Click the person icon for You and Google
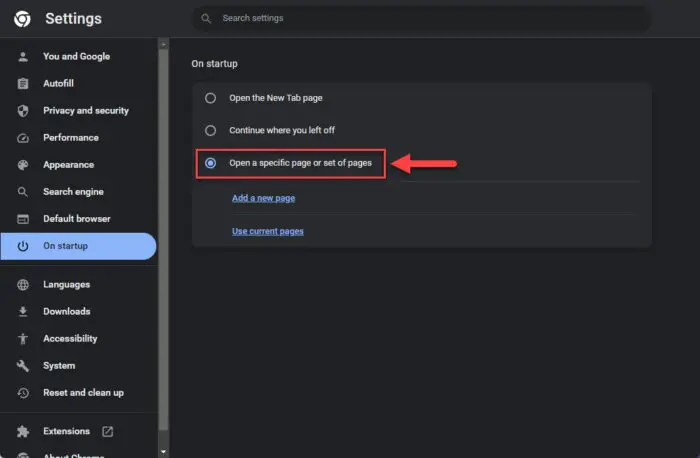 [x=23, y=57]
